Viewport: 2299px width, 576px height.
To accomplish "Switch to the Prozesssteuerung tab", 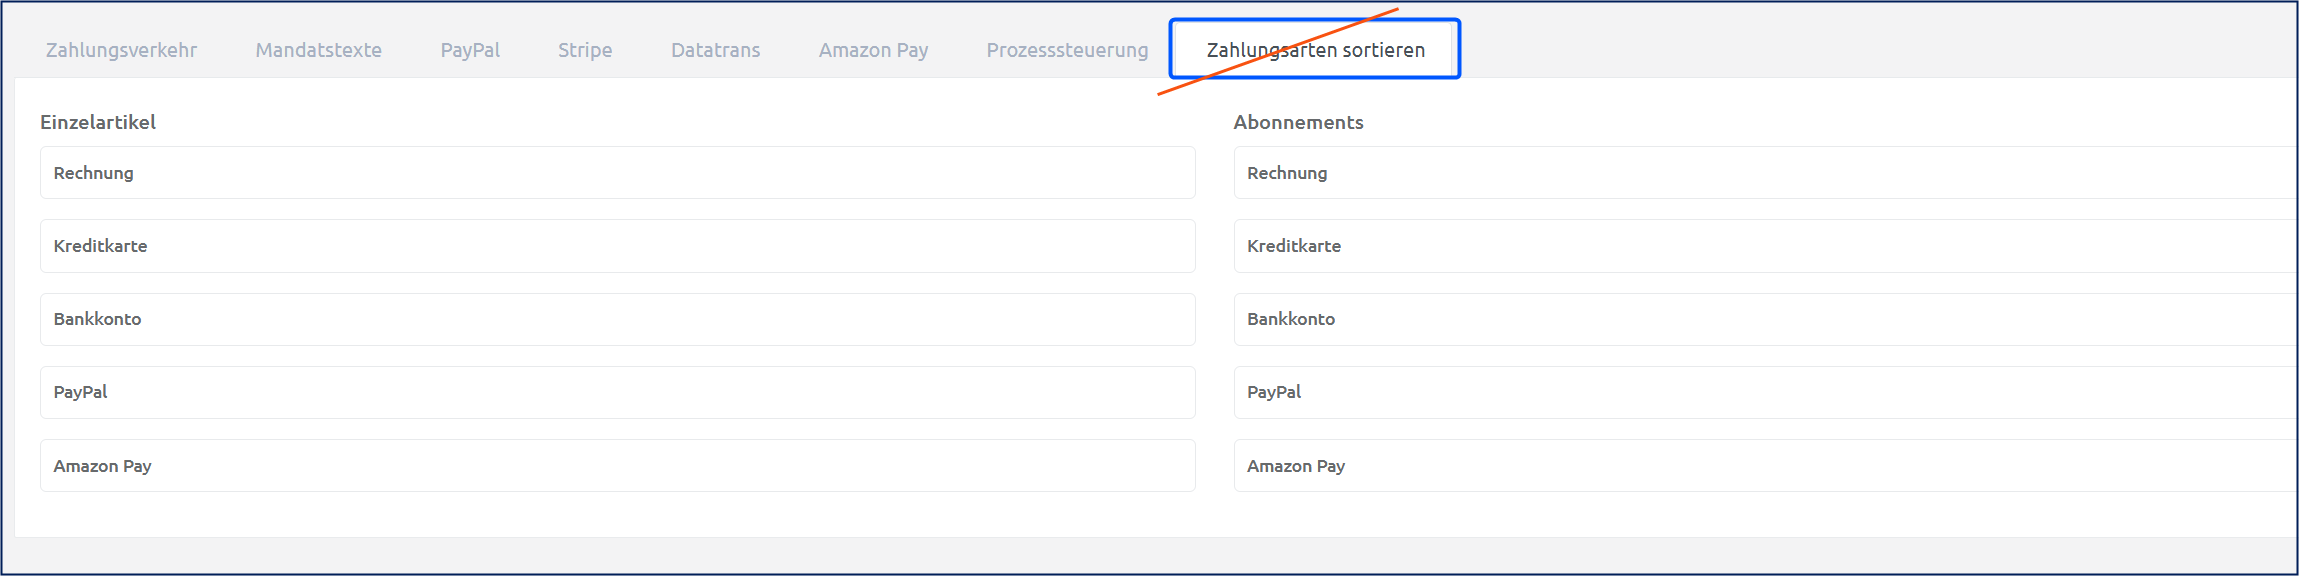I will point(1067,50).
